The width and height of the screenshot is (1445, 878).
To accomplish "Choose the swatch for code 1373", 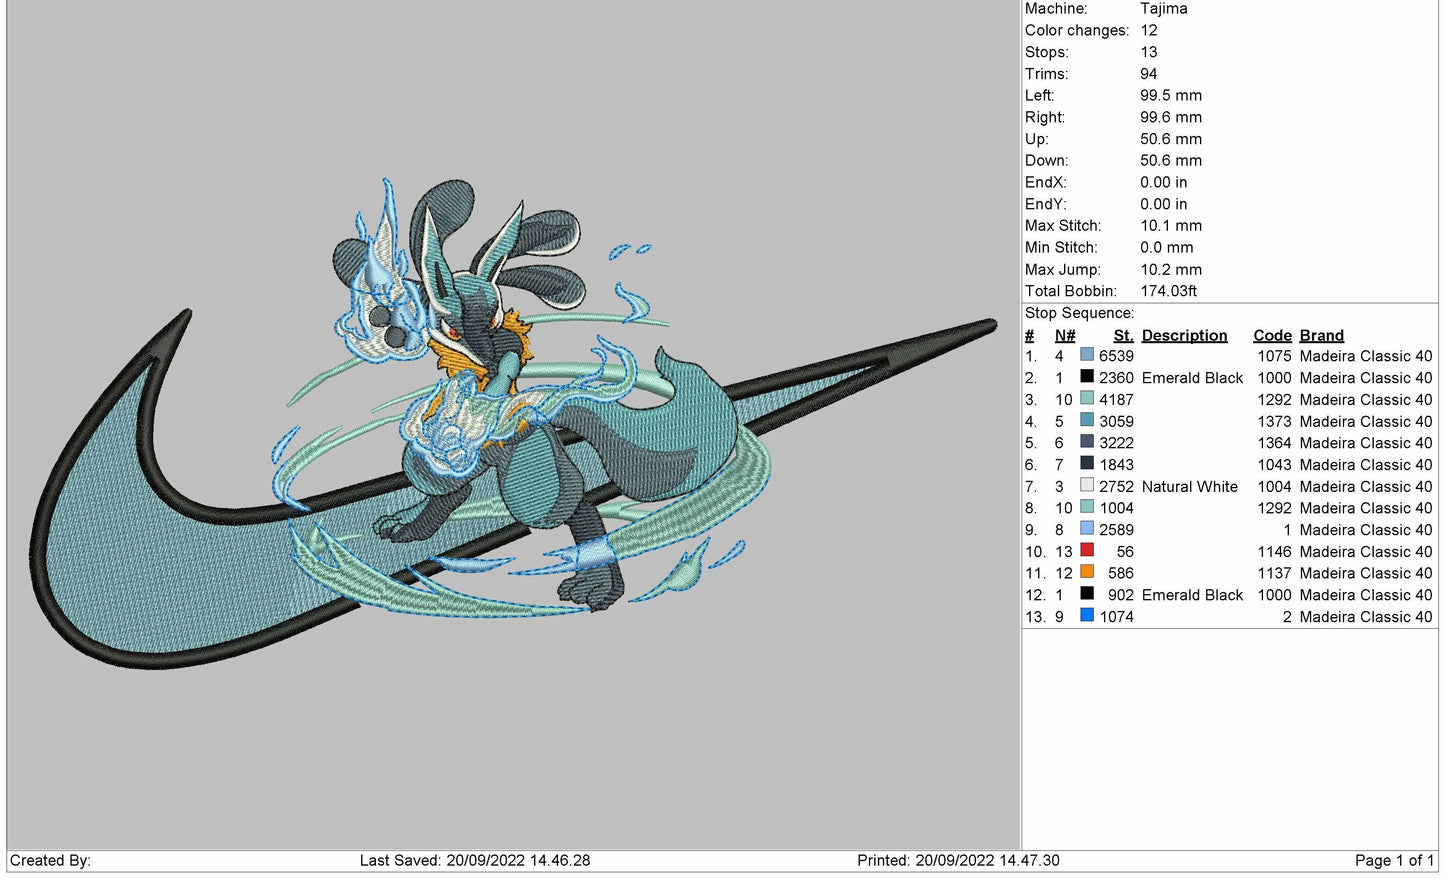I will click(x=1087, y=421).
